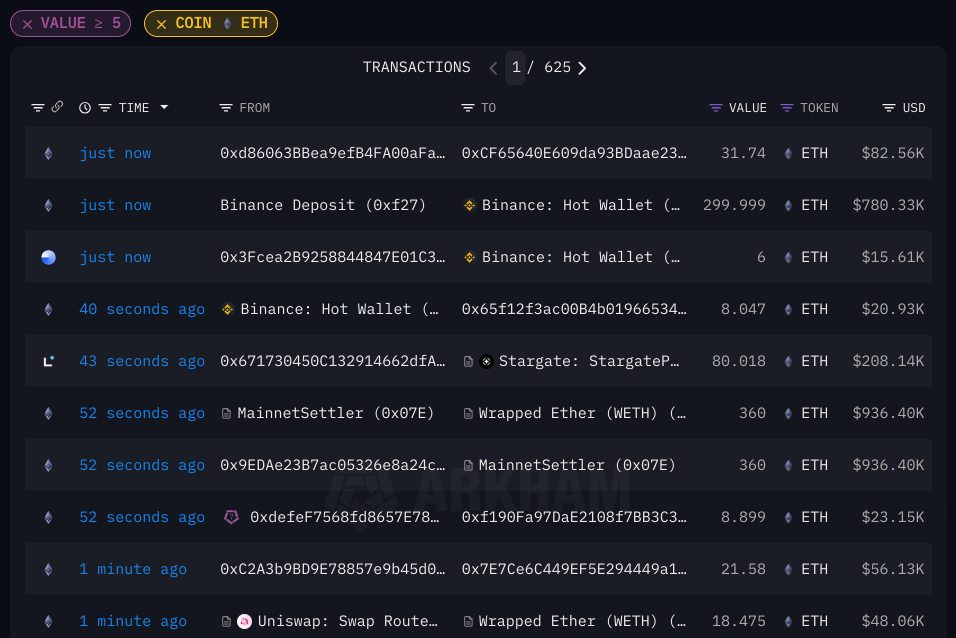Open the chain filter icon in header

tap(38, 108)
